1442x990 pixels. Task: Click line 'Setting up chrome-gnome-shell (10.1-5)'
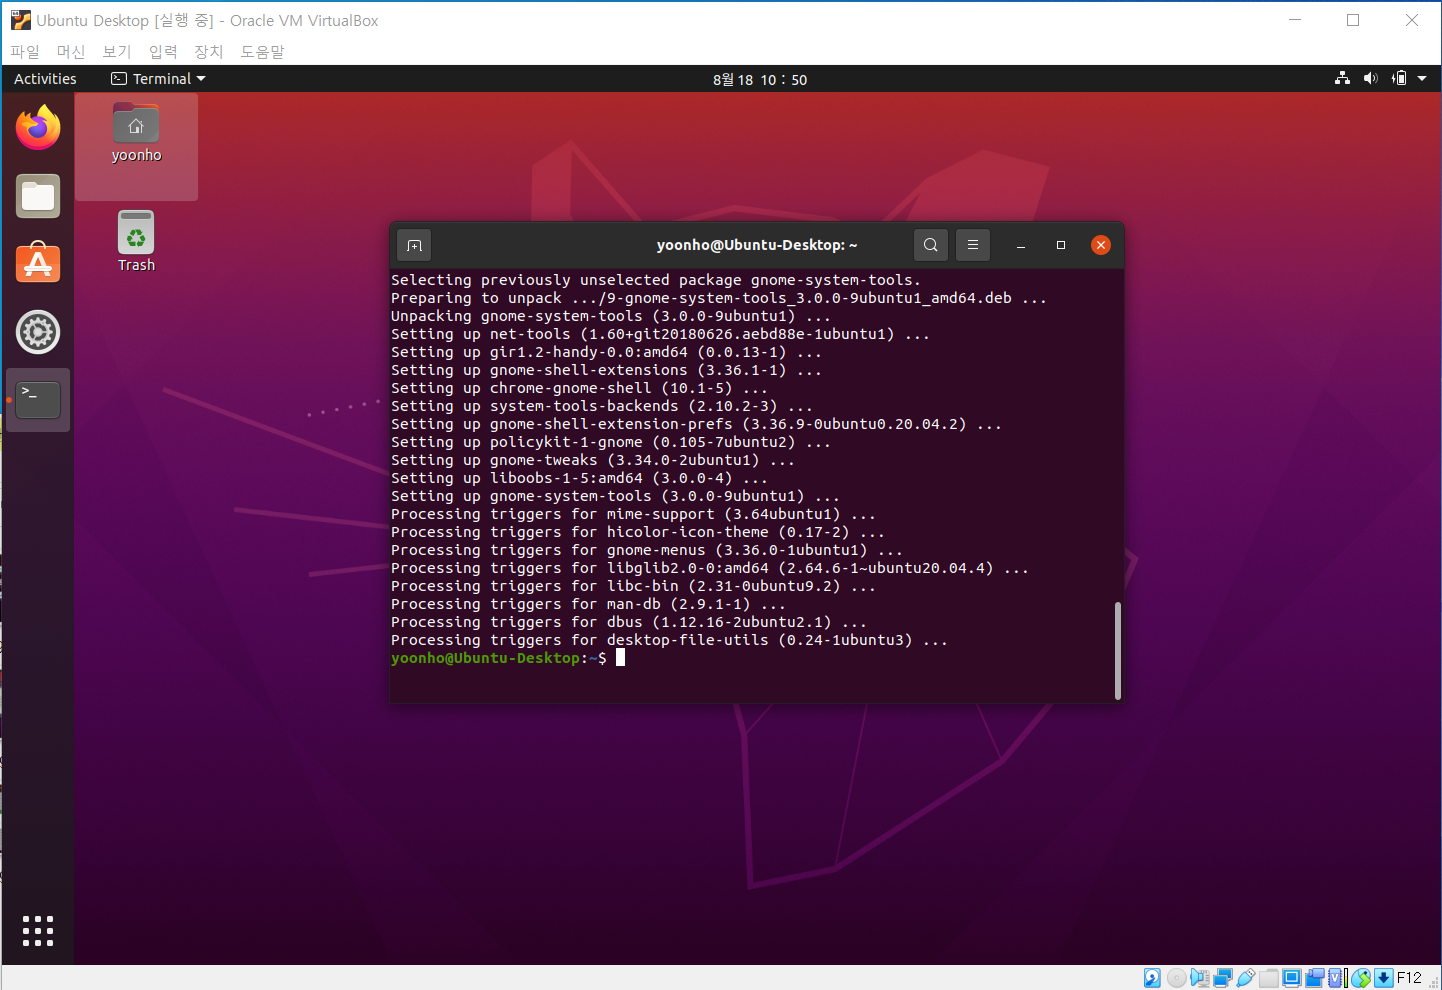coord(579,388)
